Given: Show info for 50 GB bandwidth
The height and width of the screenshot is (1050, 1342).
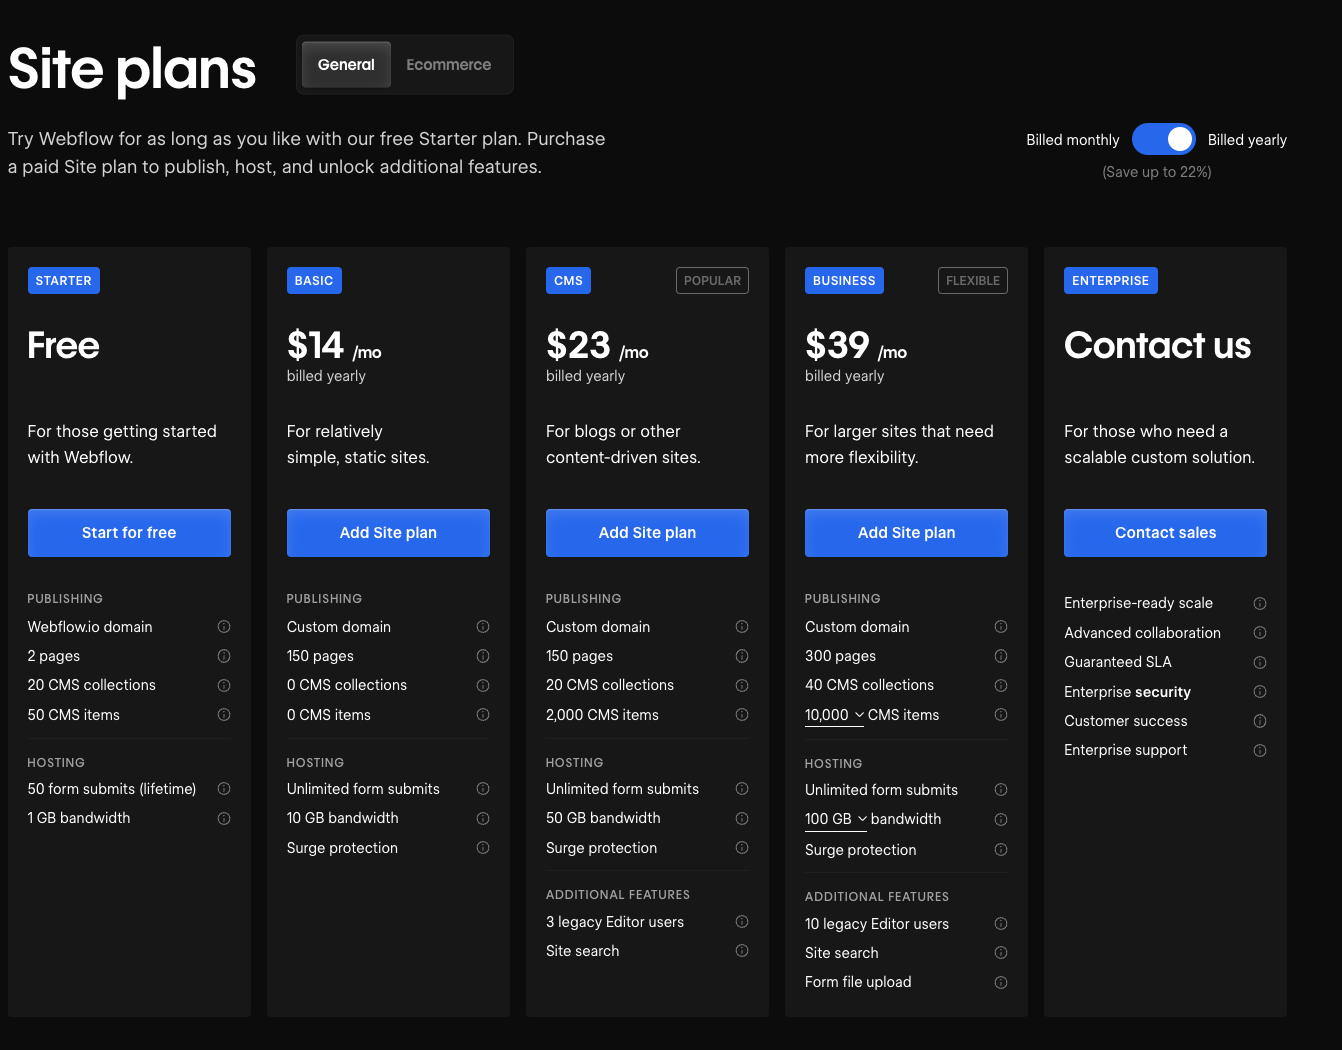Looking at the screenshot, I should coord(742,818).
